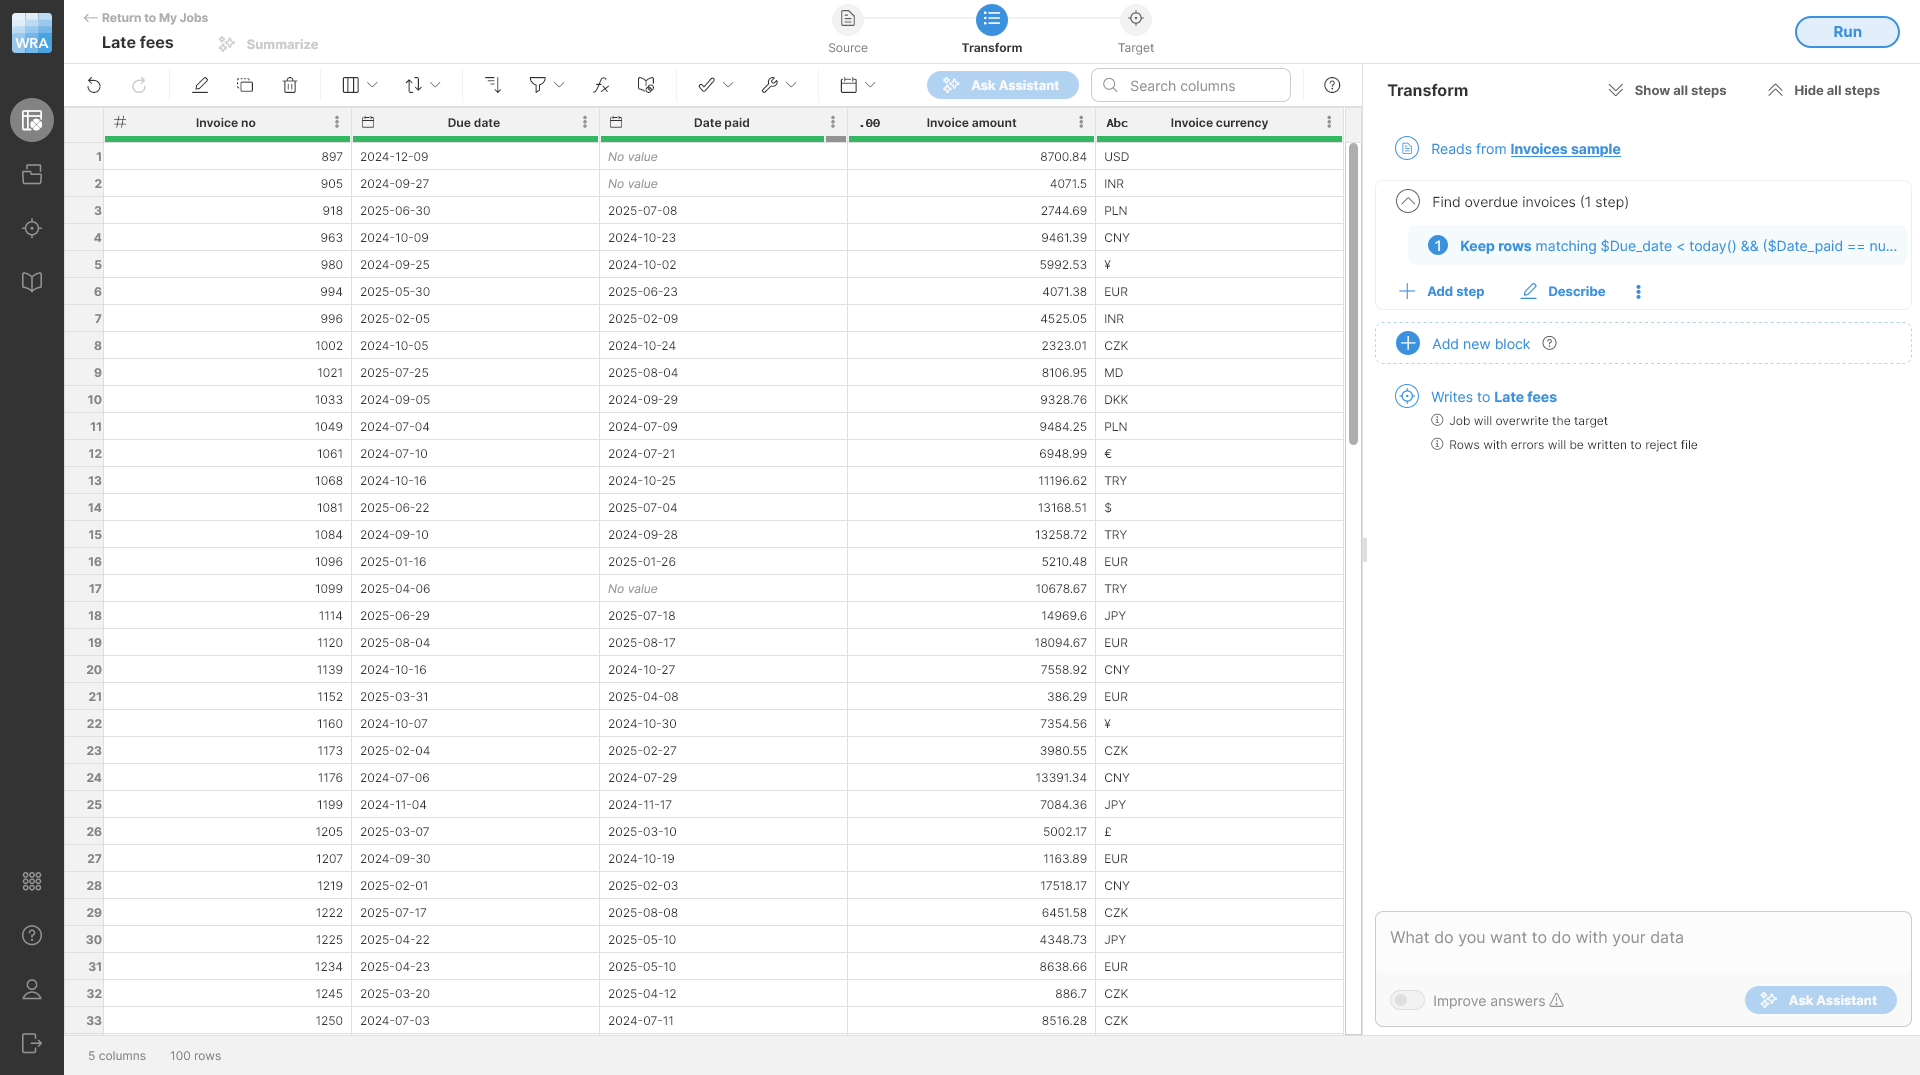Switch to the Target step
The image size is (1920, 1075).
(1135, 20)
